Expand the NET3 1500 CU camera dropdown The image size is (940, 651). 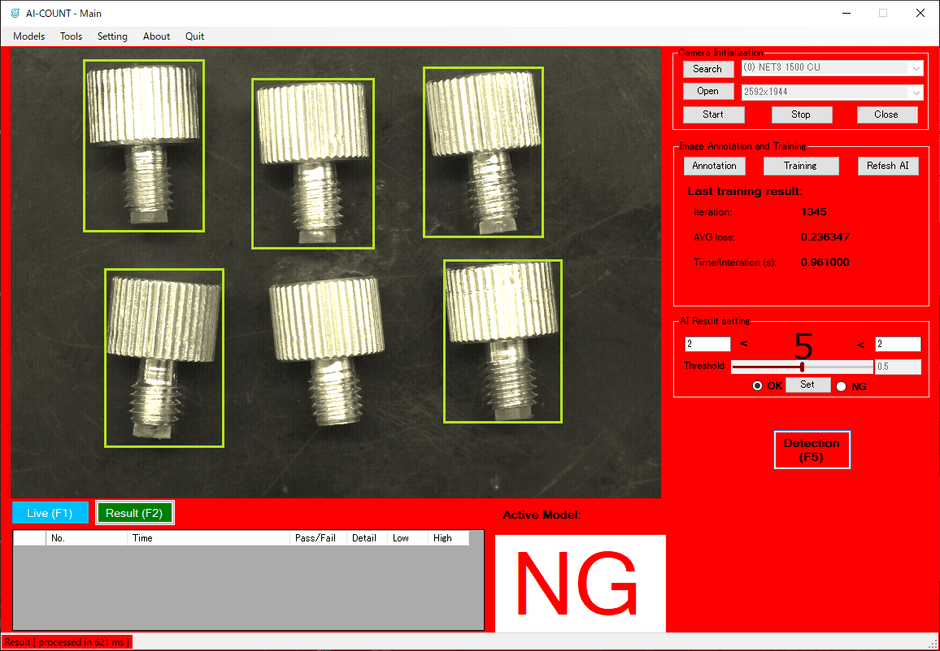click(x=916, y=69)
